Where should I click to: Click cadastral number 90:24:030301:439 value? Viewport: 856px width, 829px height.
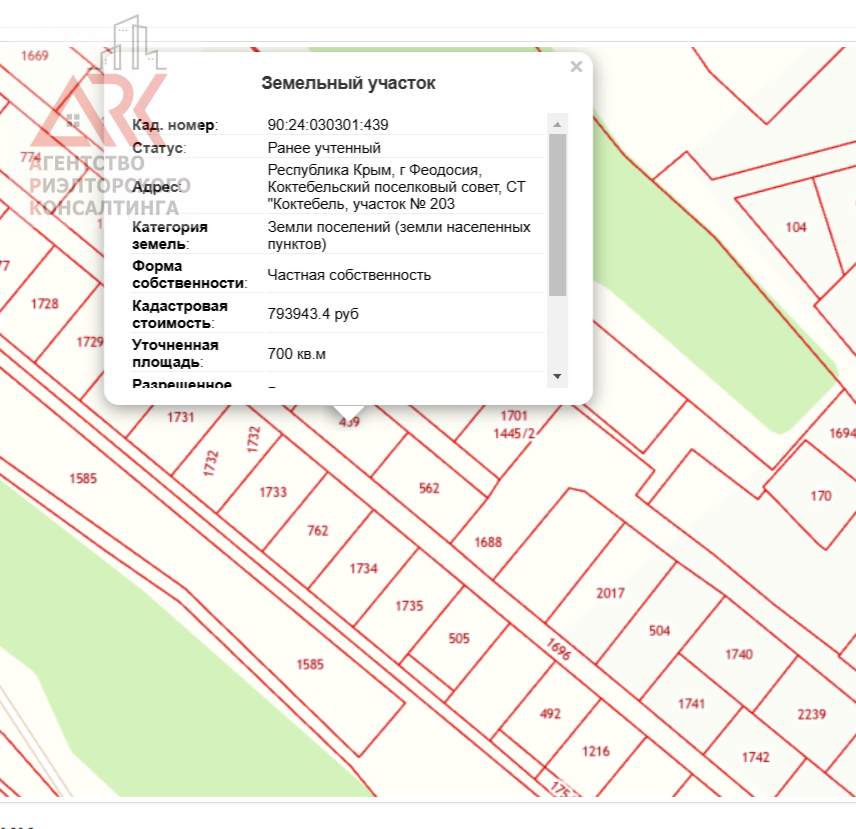coord(328,125)
